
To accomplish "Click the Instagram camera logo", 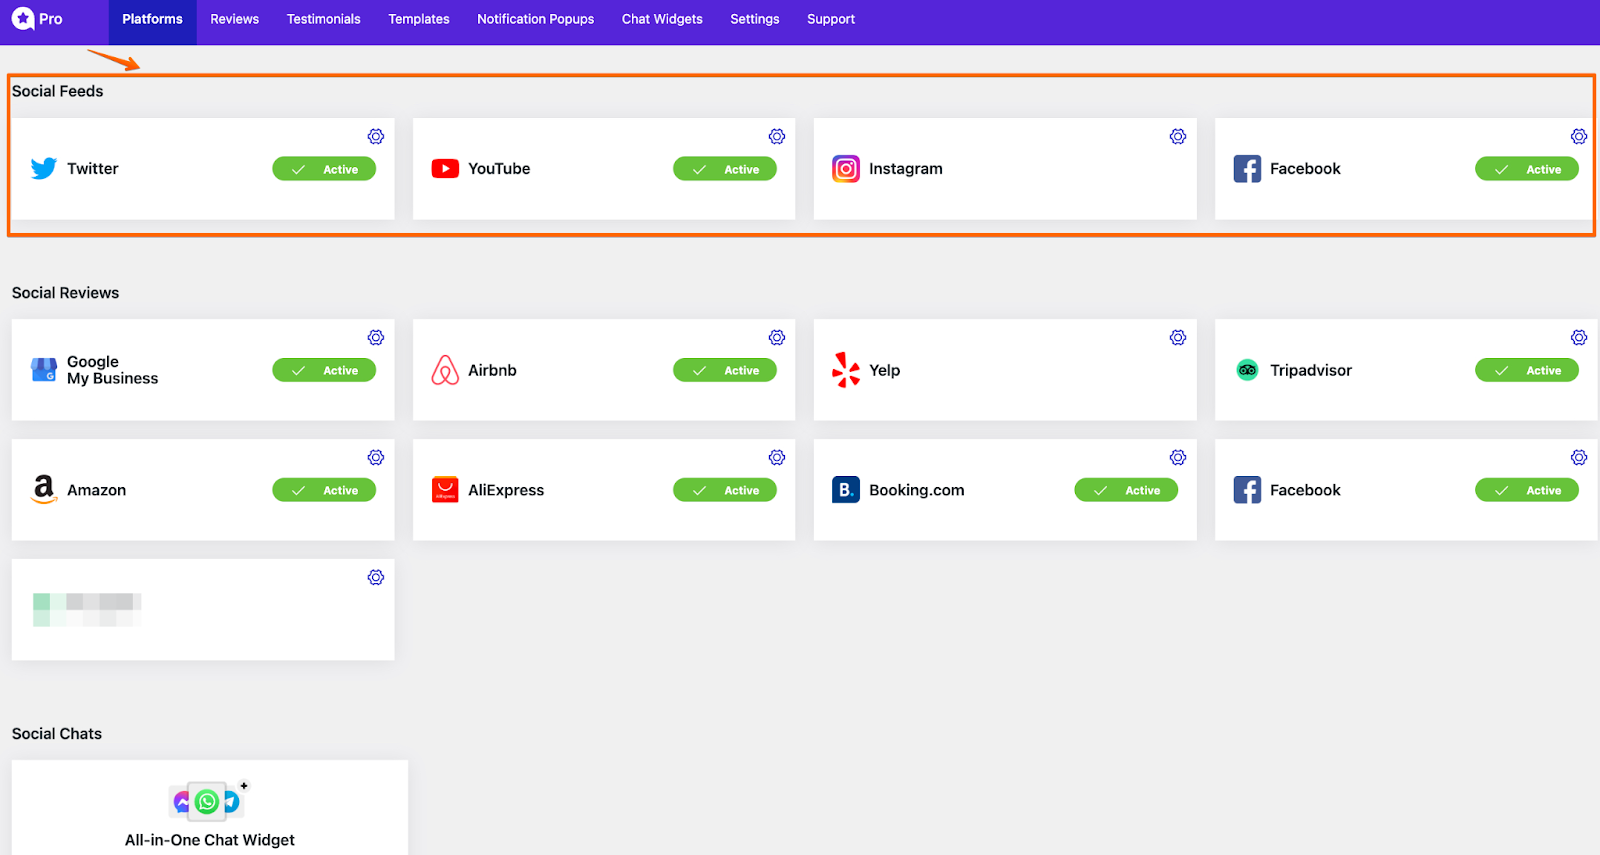I will pos(846,169).
